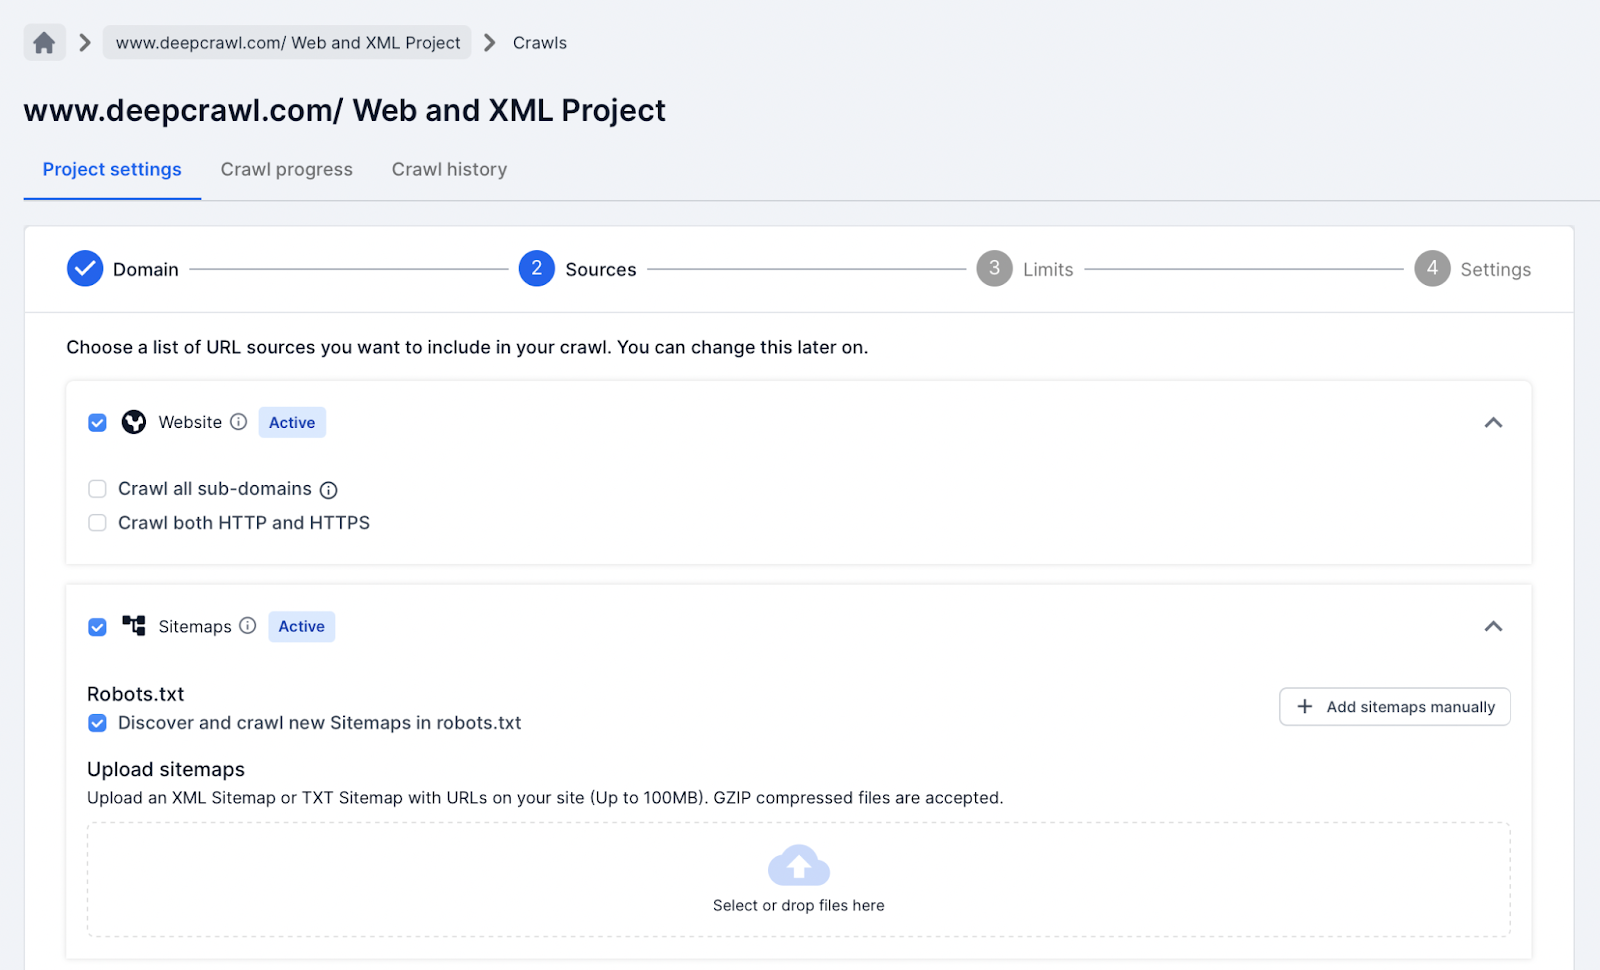
Task: Show info tooltip next to Sitemaps
Action: (248, 626)
